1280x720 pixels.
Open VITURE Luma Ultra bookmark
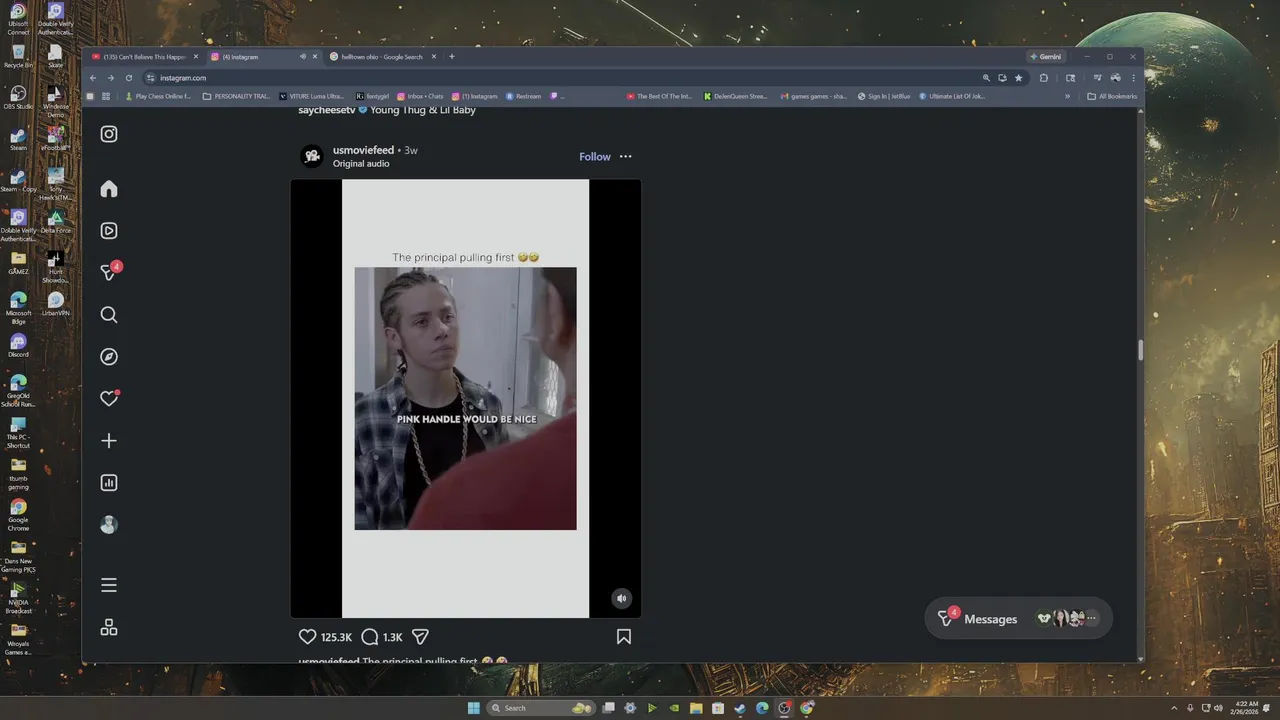(x=312, y=97)
